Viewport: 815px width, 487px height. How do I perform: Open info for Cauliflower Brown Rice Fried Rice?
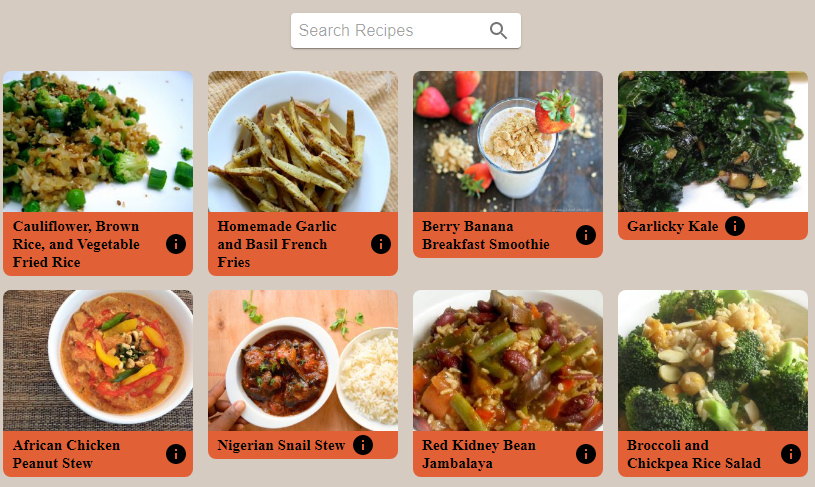[x=176, y=244]
